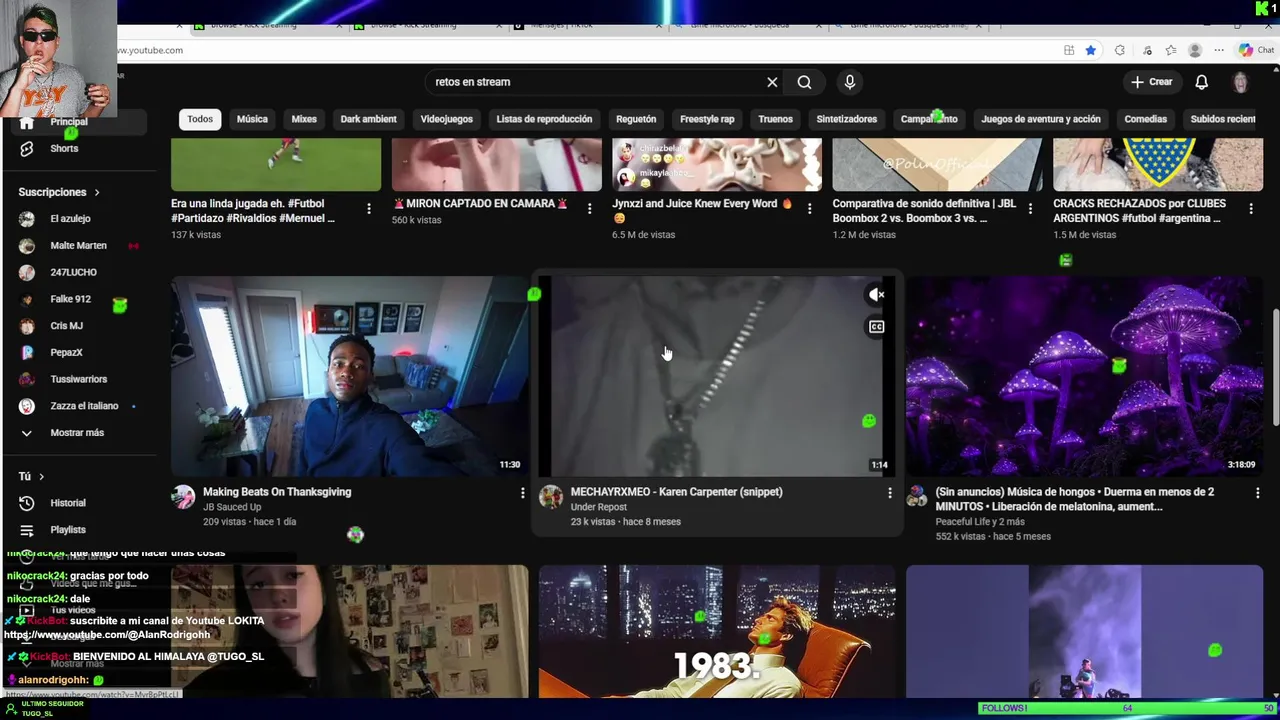This screenshot has width=1280, height=720.
Task: Select the 'Juegos de aventura y acción' chip
Action: point(1041,119)
